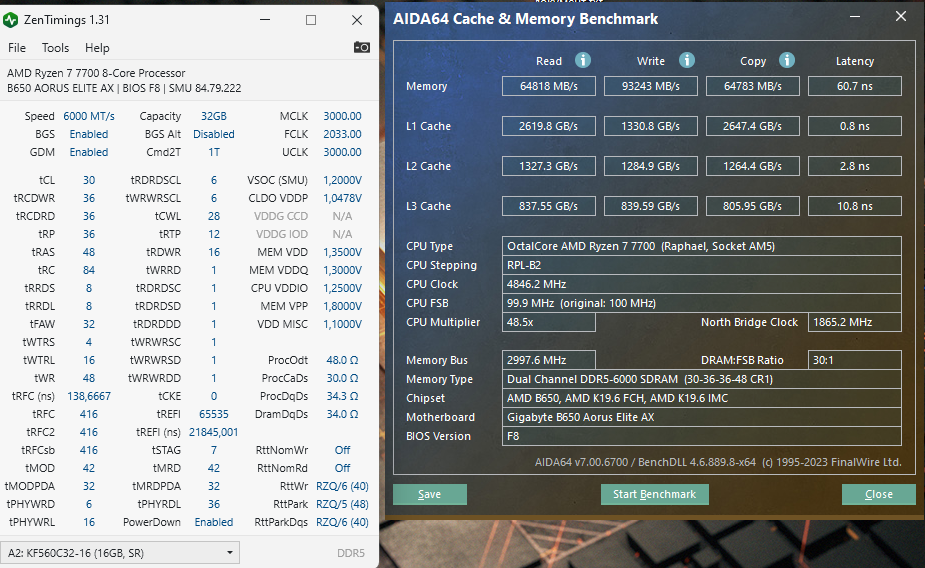The image size is (925, 568).
Task: Click the ZenTimings app logo icon
Action: click(11, 20)
